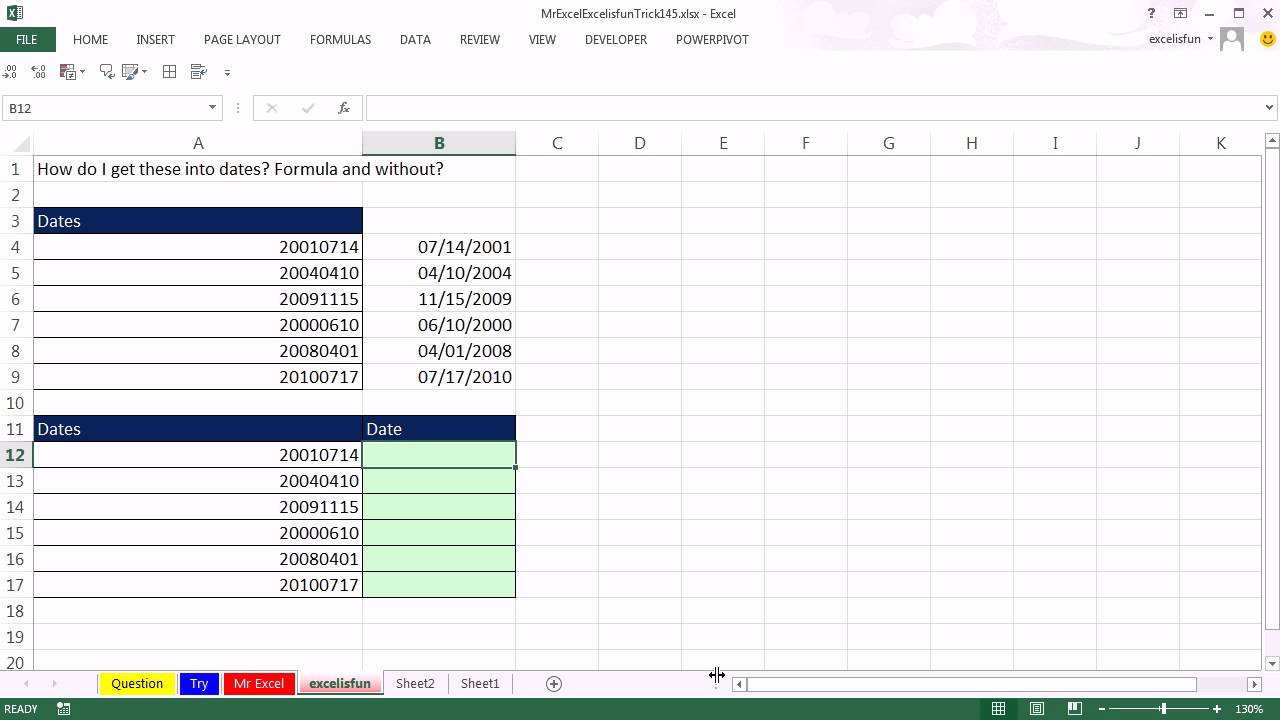Viewport: 1280px width, 720px height.
Task: Click the next sheet navigation arrow
Action: 54,683
